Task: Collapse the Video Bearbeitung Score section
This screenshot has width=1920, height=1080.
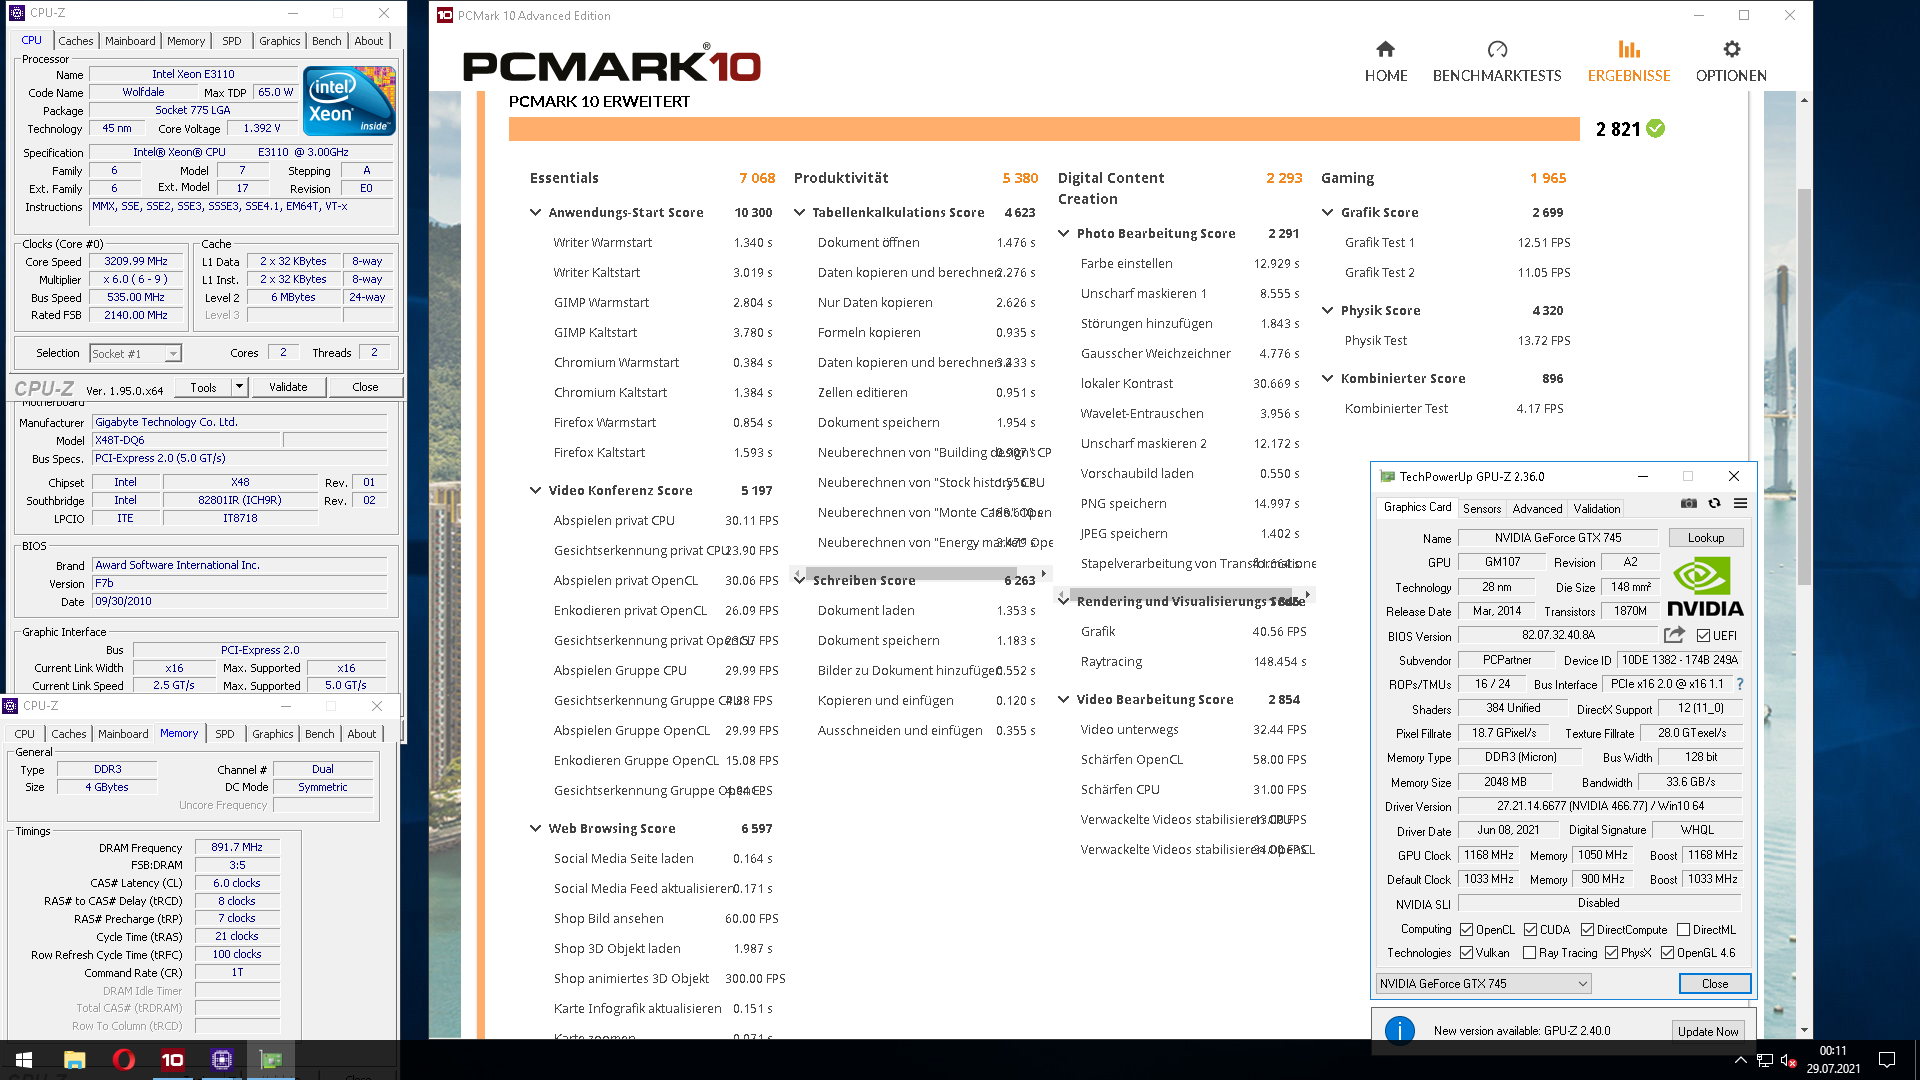Action: (x=1063, y=699)
